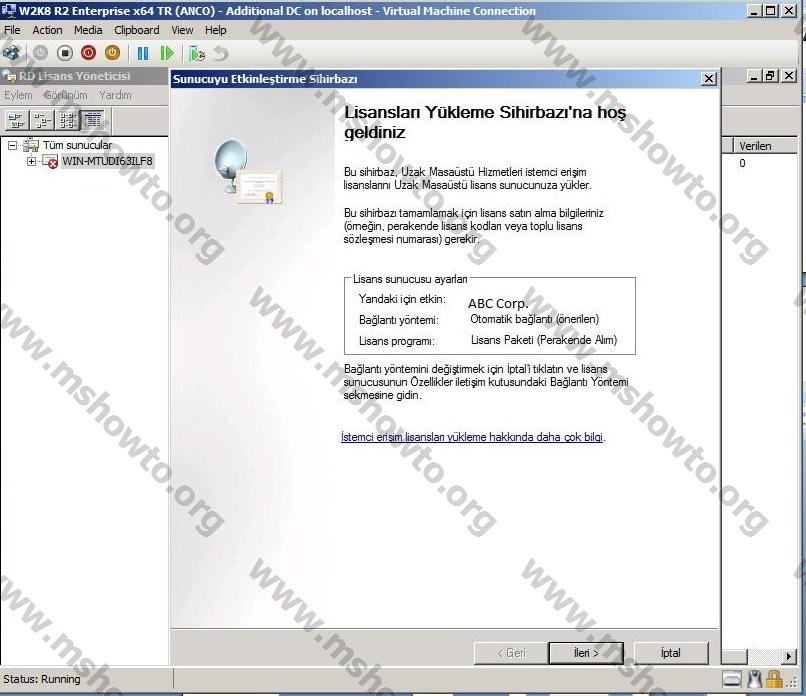Image resolution: width=806 pixels, height=696 pixels.
Task: Pause the virtual machine
Action: click(x=143, y=53)
